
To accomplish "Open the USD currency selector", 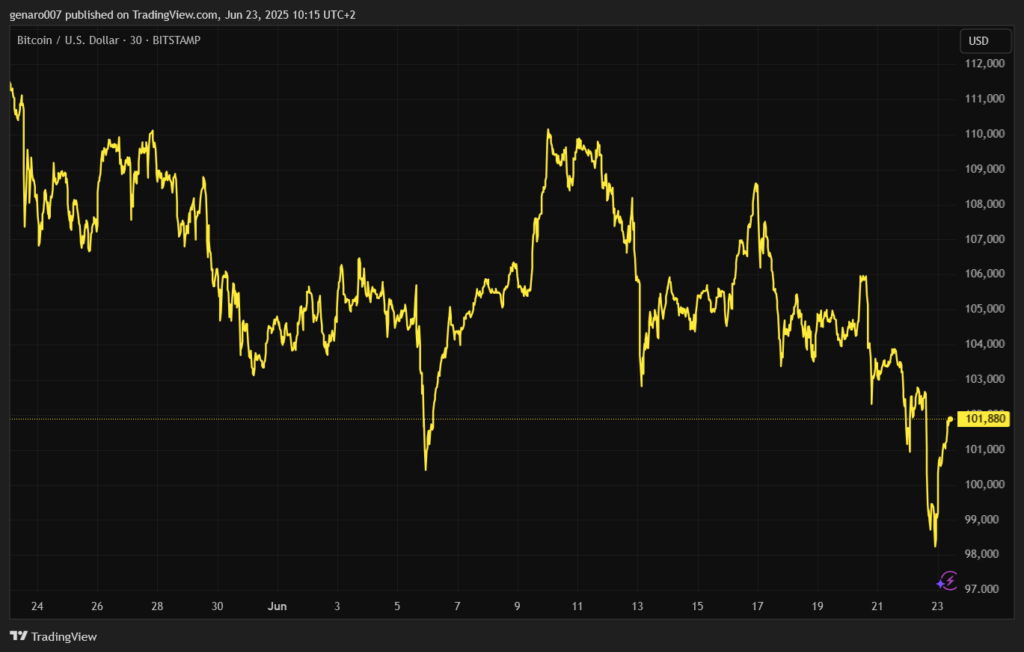I will 978,41.
